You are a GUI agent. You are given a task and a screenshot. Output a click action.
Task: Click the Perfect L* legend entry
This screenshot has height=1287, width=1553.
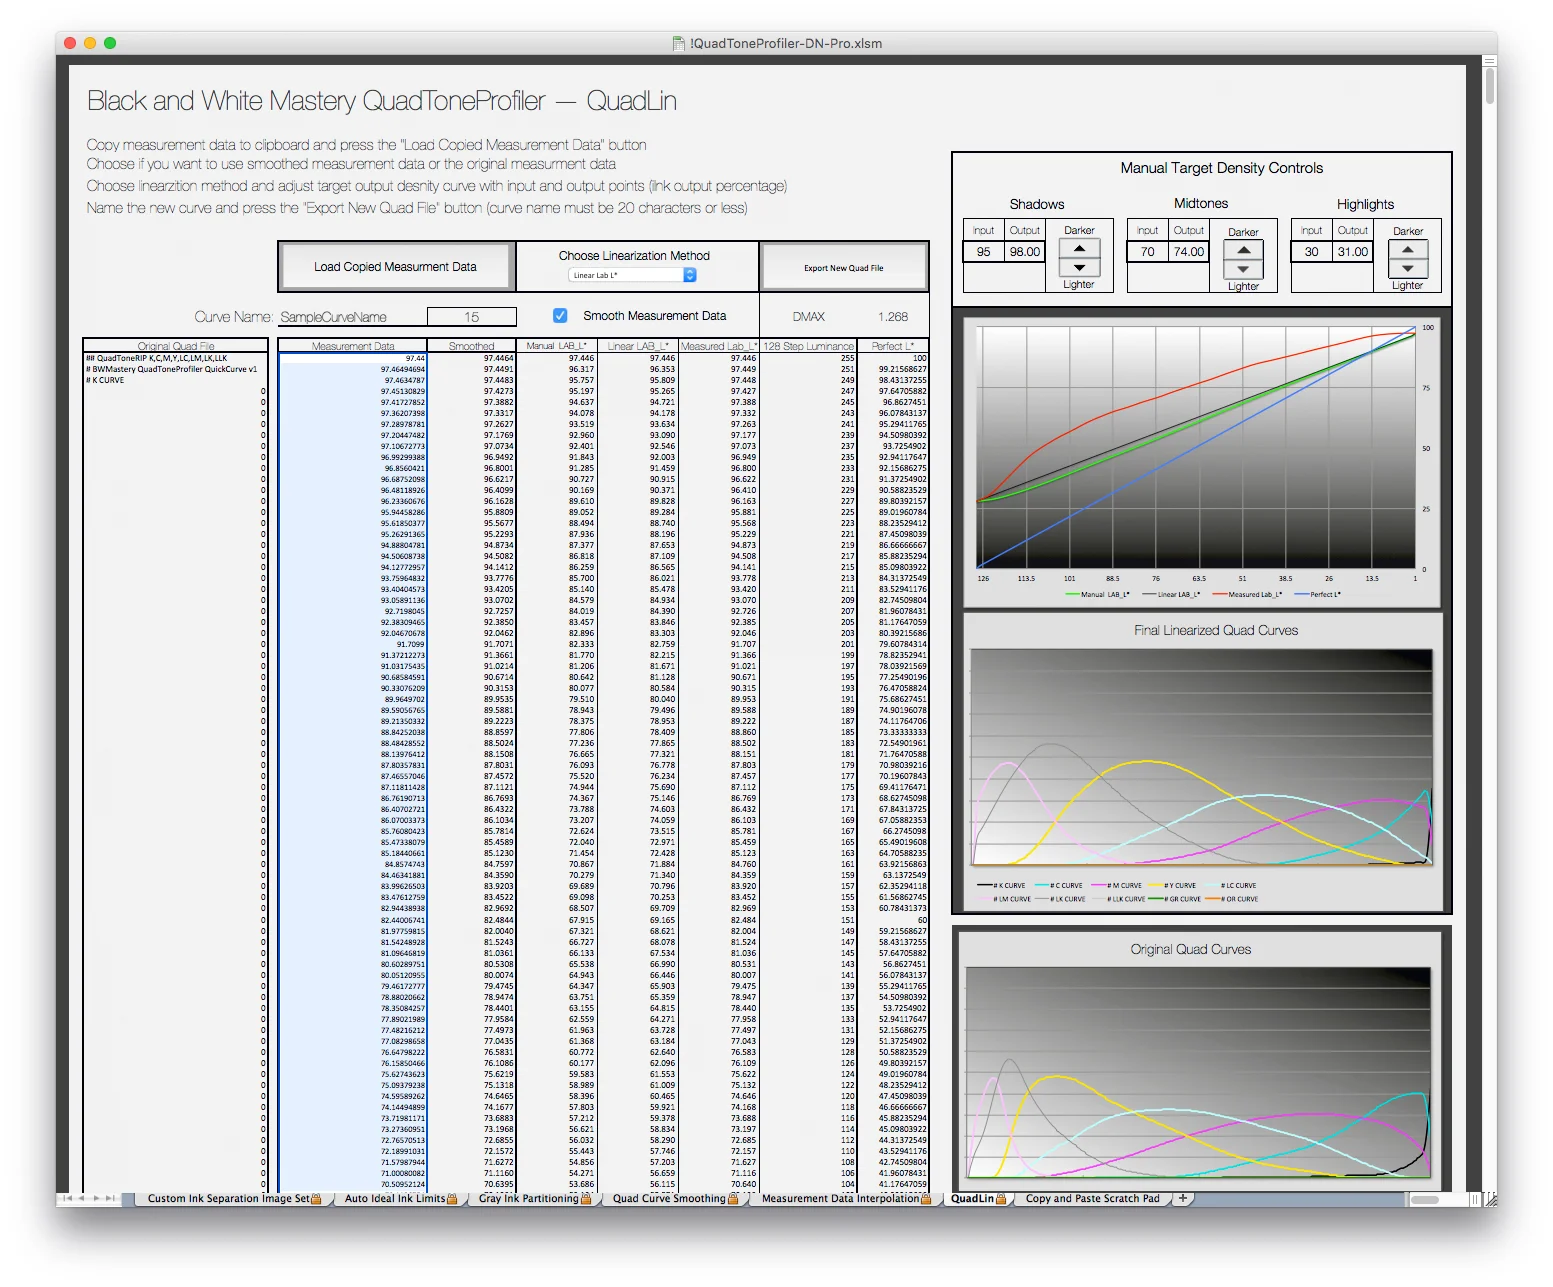(x=1318, y=594)
